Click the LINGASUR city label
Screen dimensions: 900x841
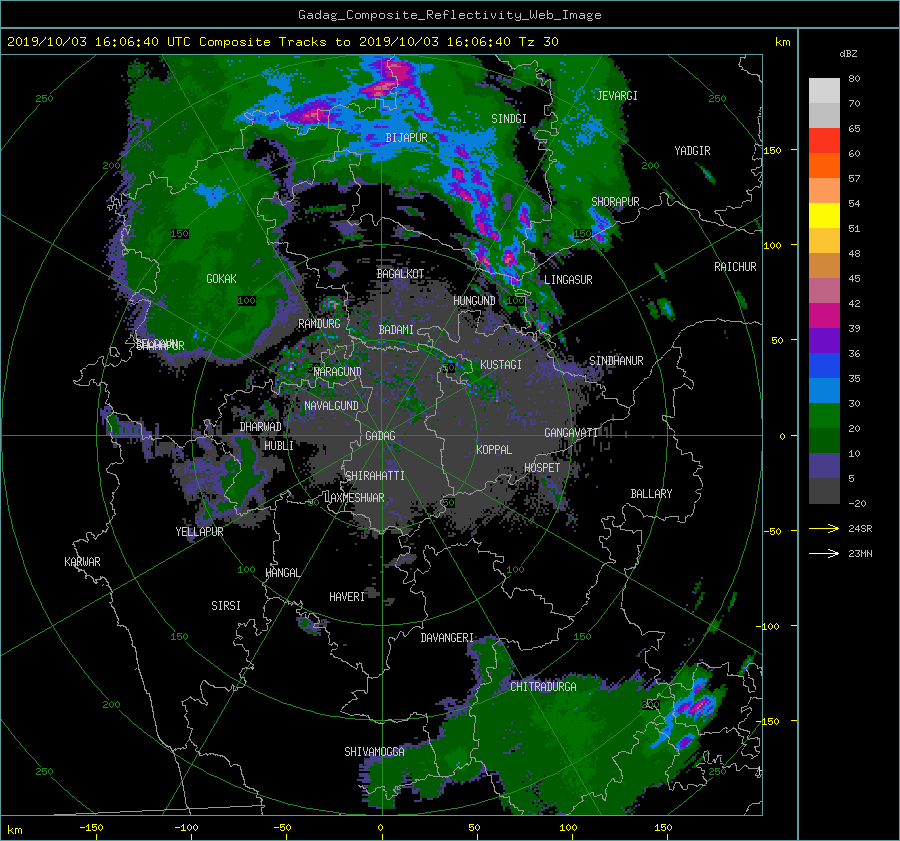pos(568,280)
